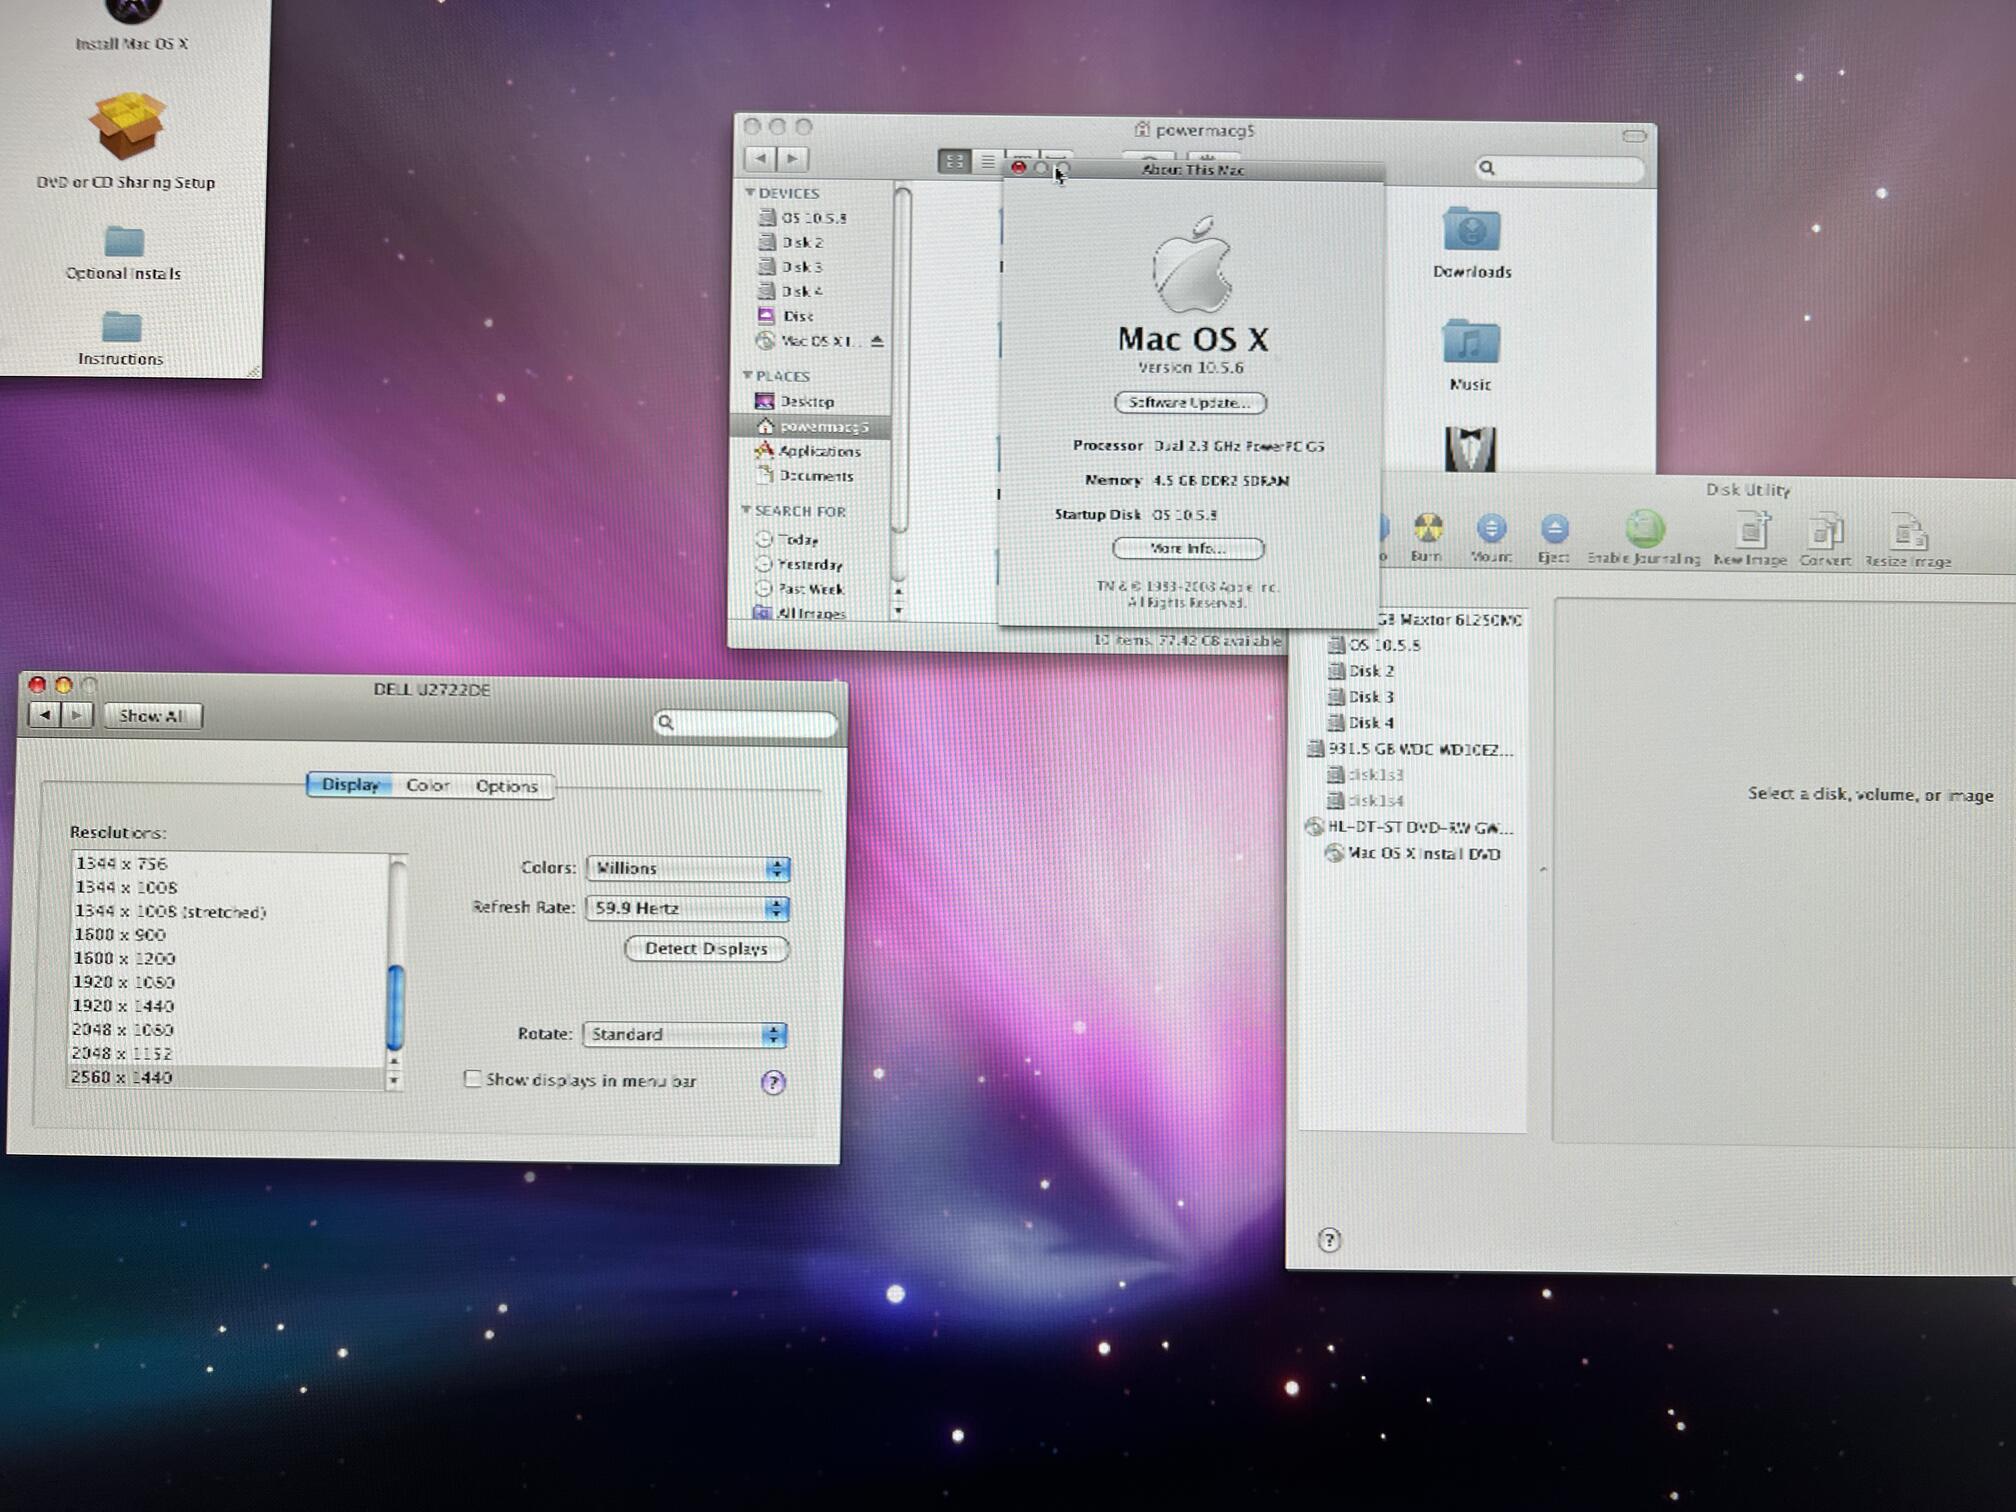Collapse SEARCH FOR section in Finder sidebar
Viewport: 2016px width, 1512px height.
coord(746,510)
